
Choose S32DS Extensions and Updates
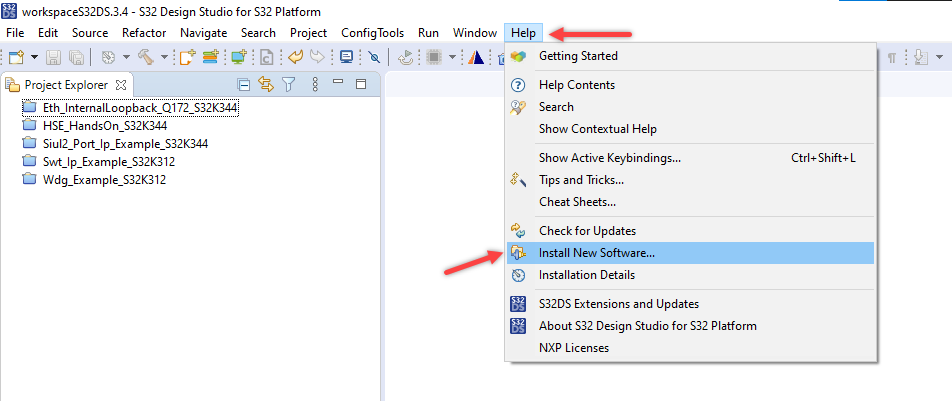tap(690, 304)
